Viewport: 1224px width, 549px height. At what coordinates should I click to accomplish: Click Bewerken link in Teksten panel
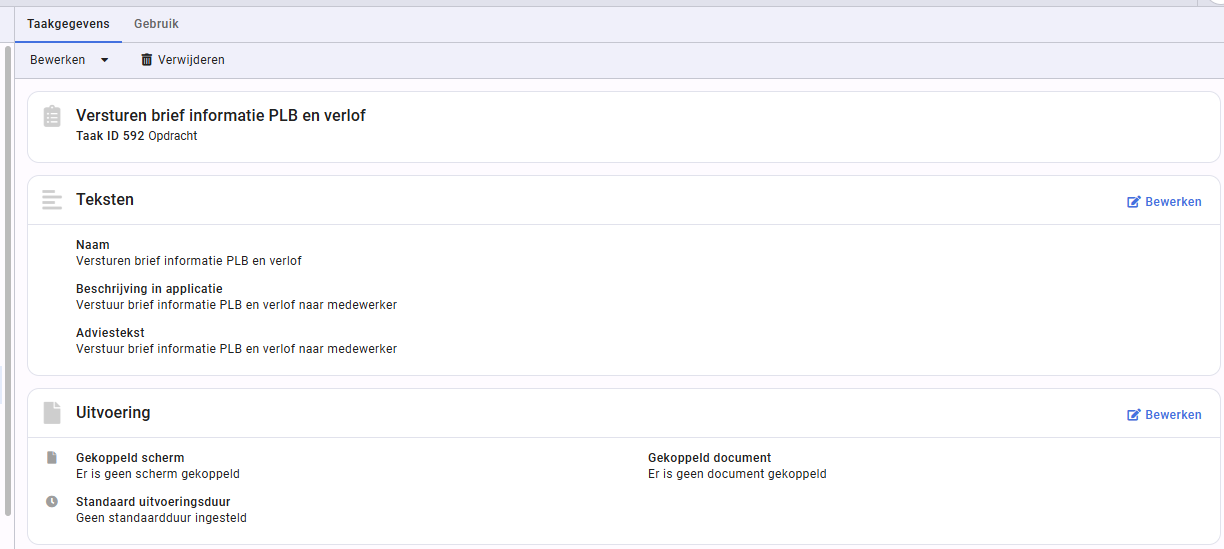click(x=1164, y=202)
